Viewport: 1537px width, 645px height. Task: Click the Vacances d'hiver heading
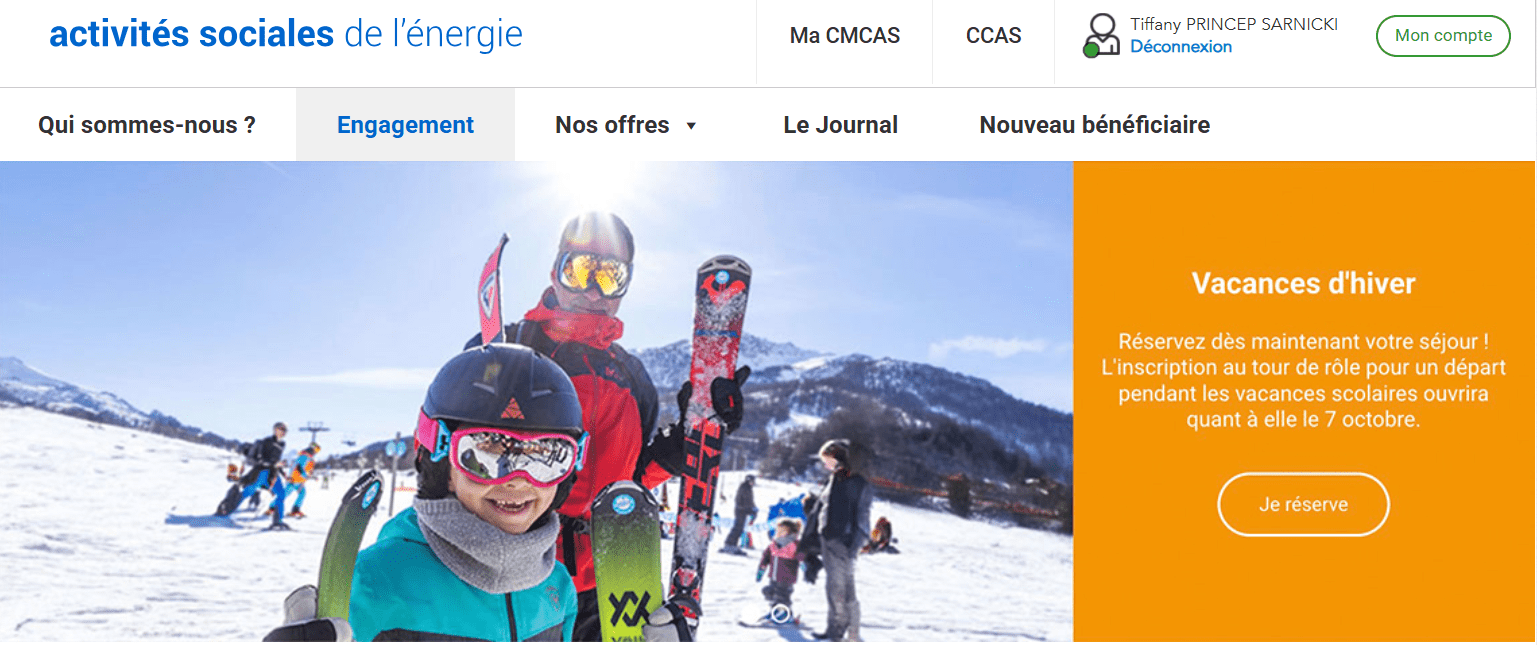[1303, 283]
